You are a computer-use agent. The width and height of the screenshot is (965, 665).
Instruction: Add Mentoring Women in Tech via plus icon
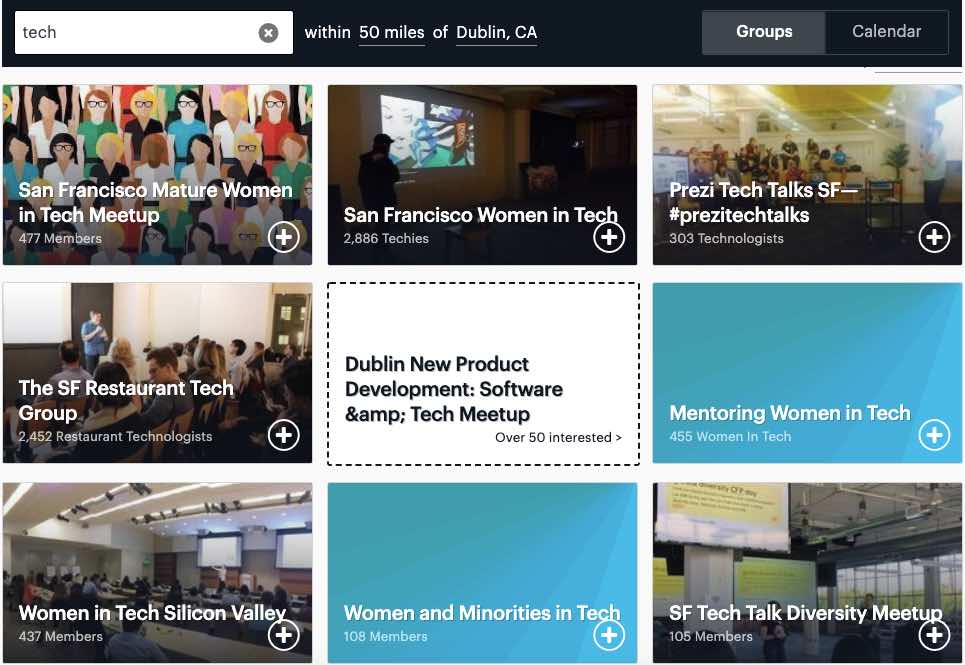934,436
